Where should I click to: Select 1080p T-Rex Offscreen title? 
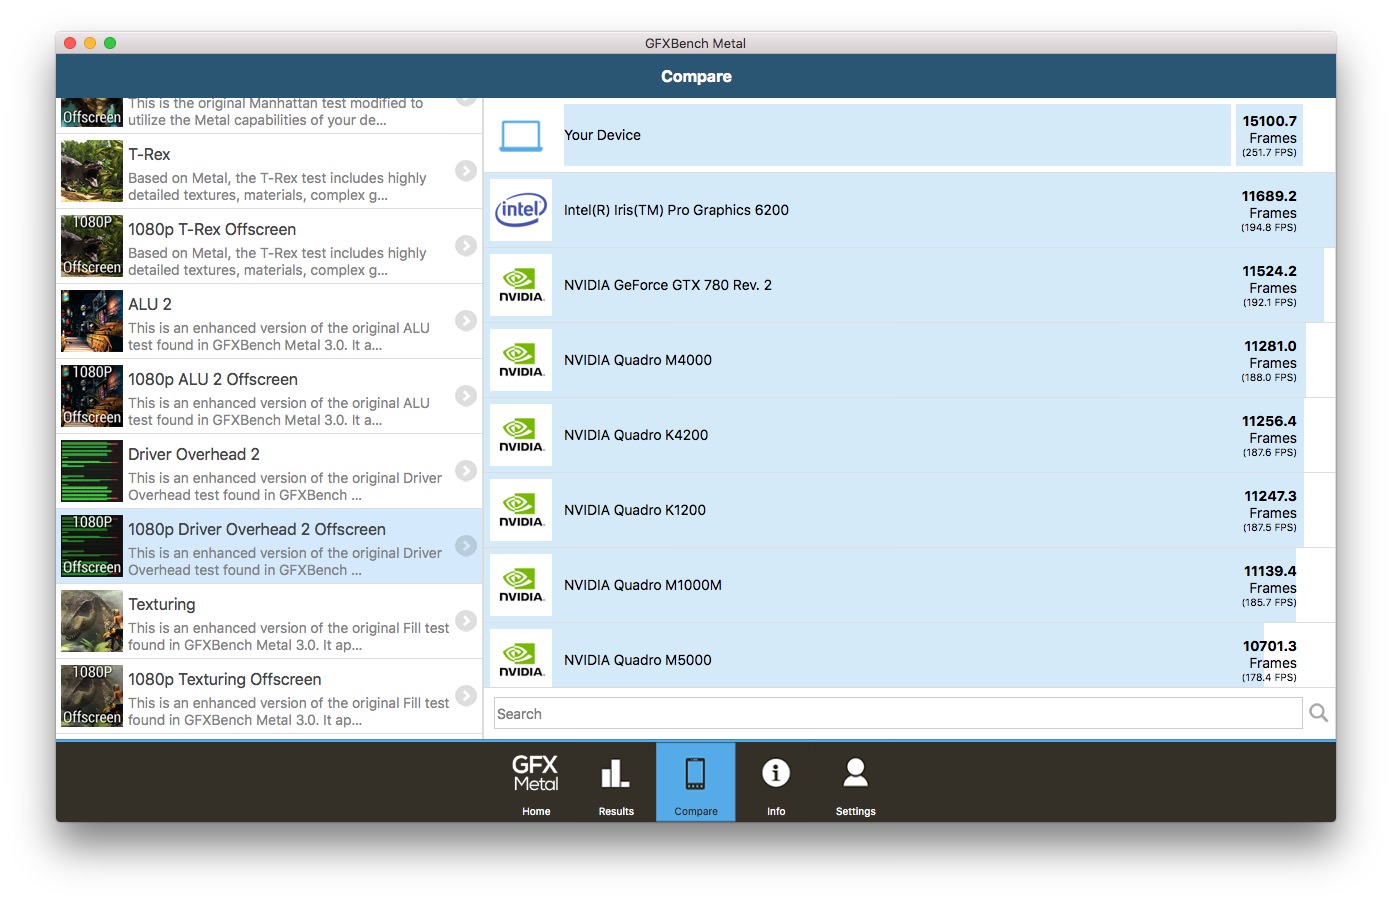(x=212, y=230)
